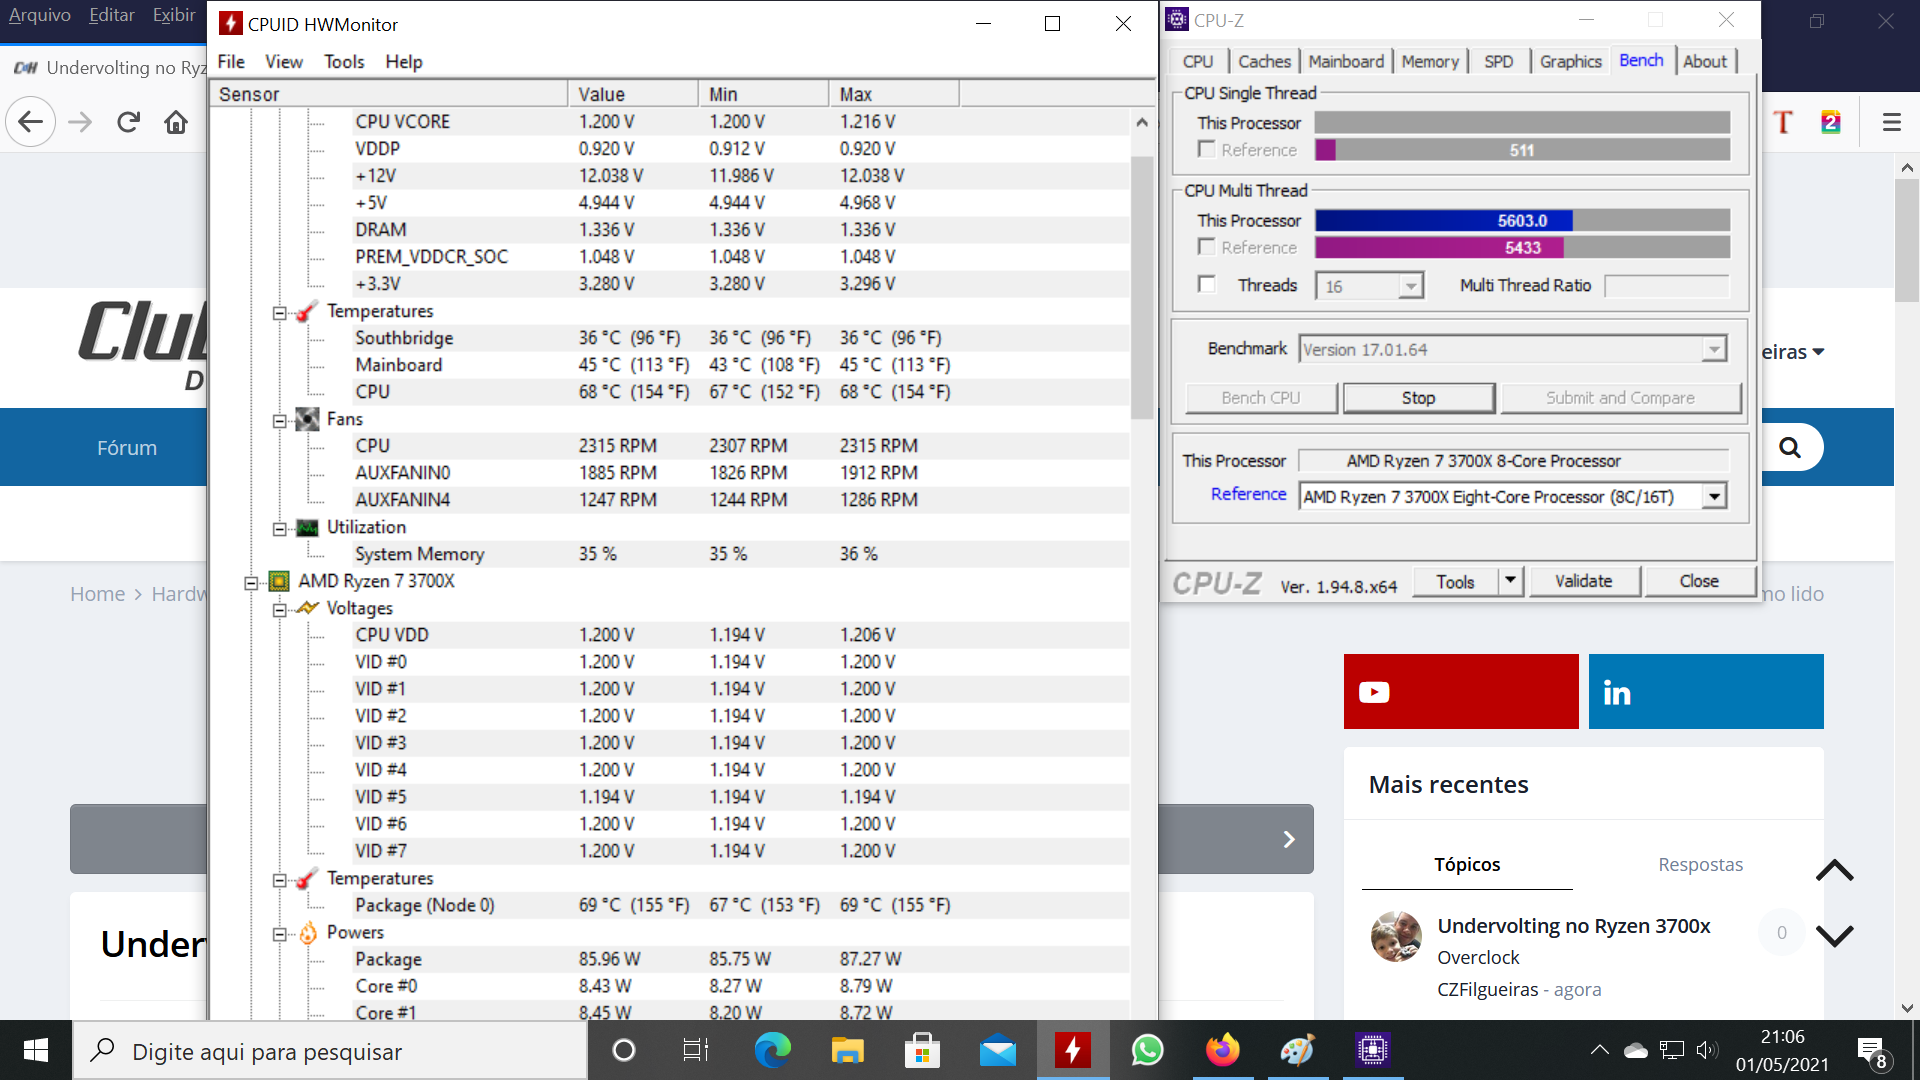The image size is (1920, 1080).
Task: Toggle Single Thread Reference checkbox
Action: coord(1207,149)
